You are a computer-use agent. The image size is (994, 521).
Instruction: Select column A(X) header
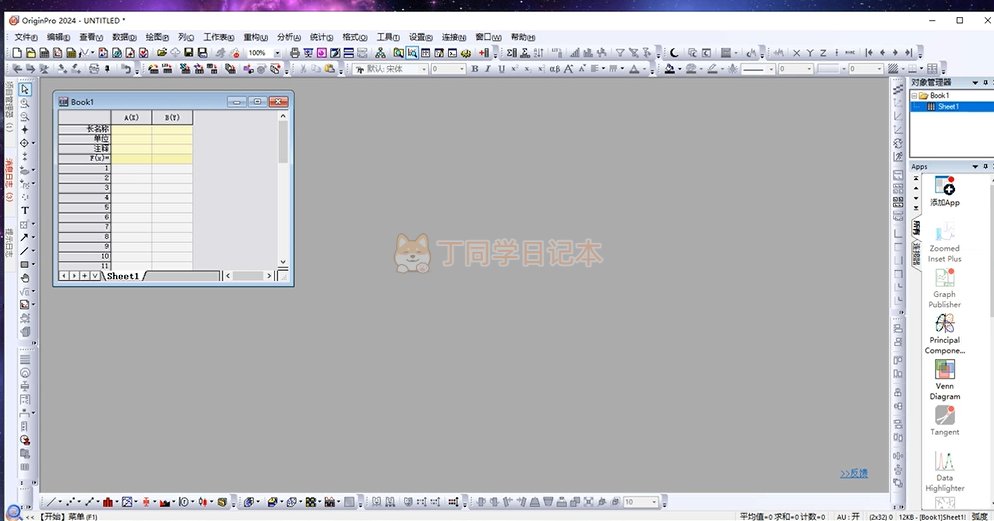point(131,118)
